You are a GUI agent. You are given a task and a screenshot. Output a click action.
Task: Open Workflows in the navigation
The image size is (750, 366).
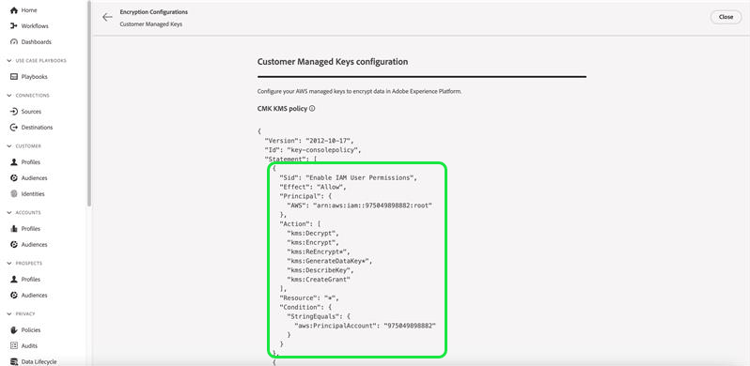pos(35,26)
